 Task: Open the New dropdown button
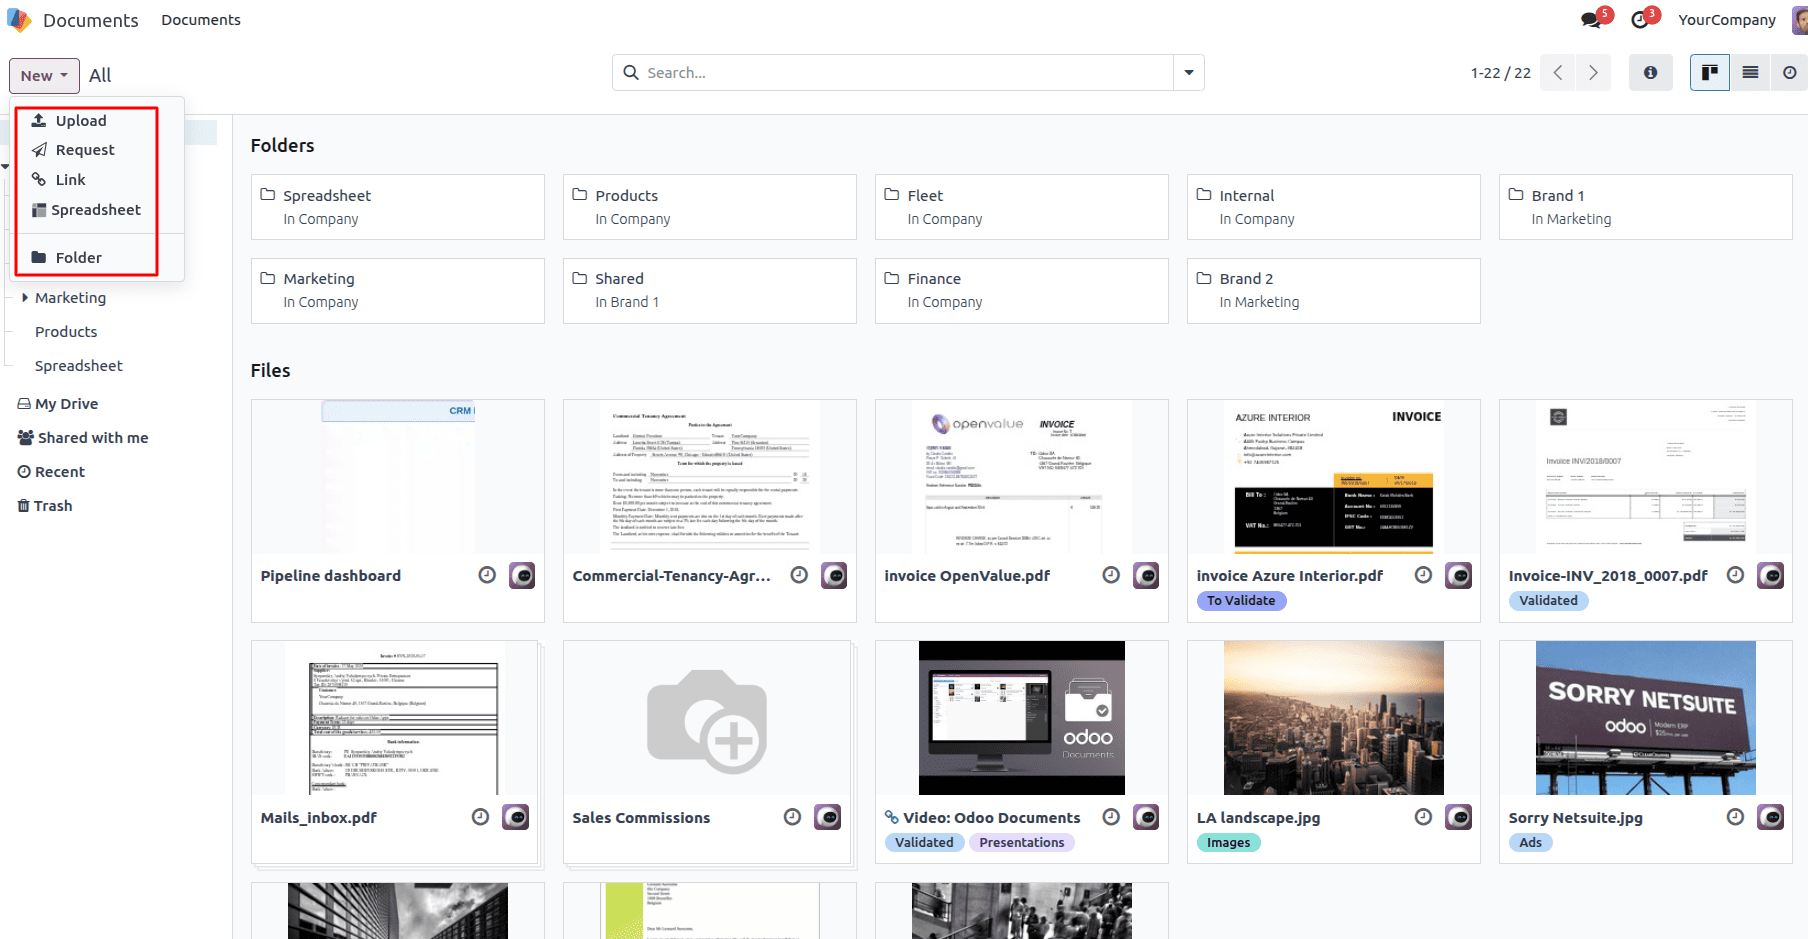click(x=44, y=76)
